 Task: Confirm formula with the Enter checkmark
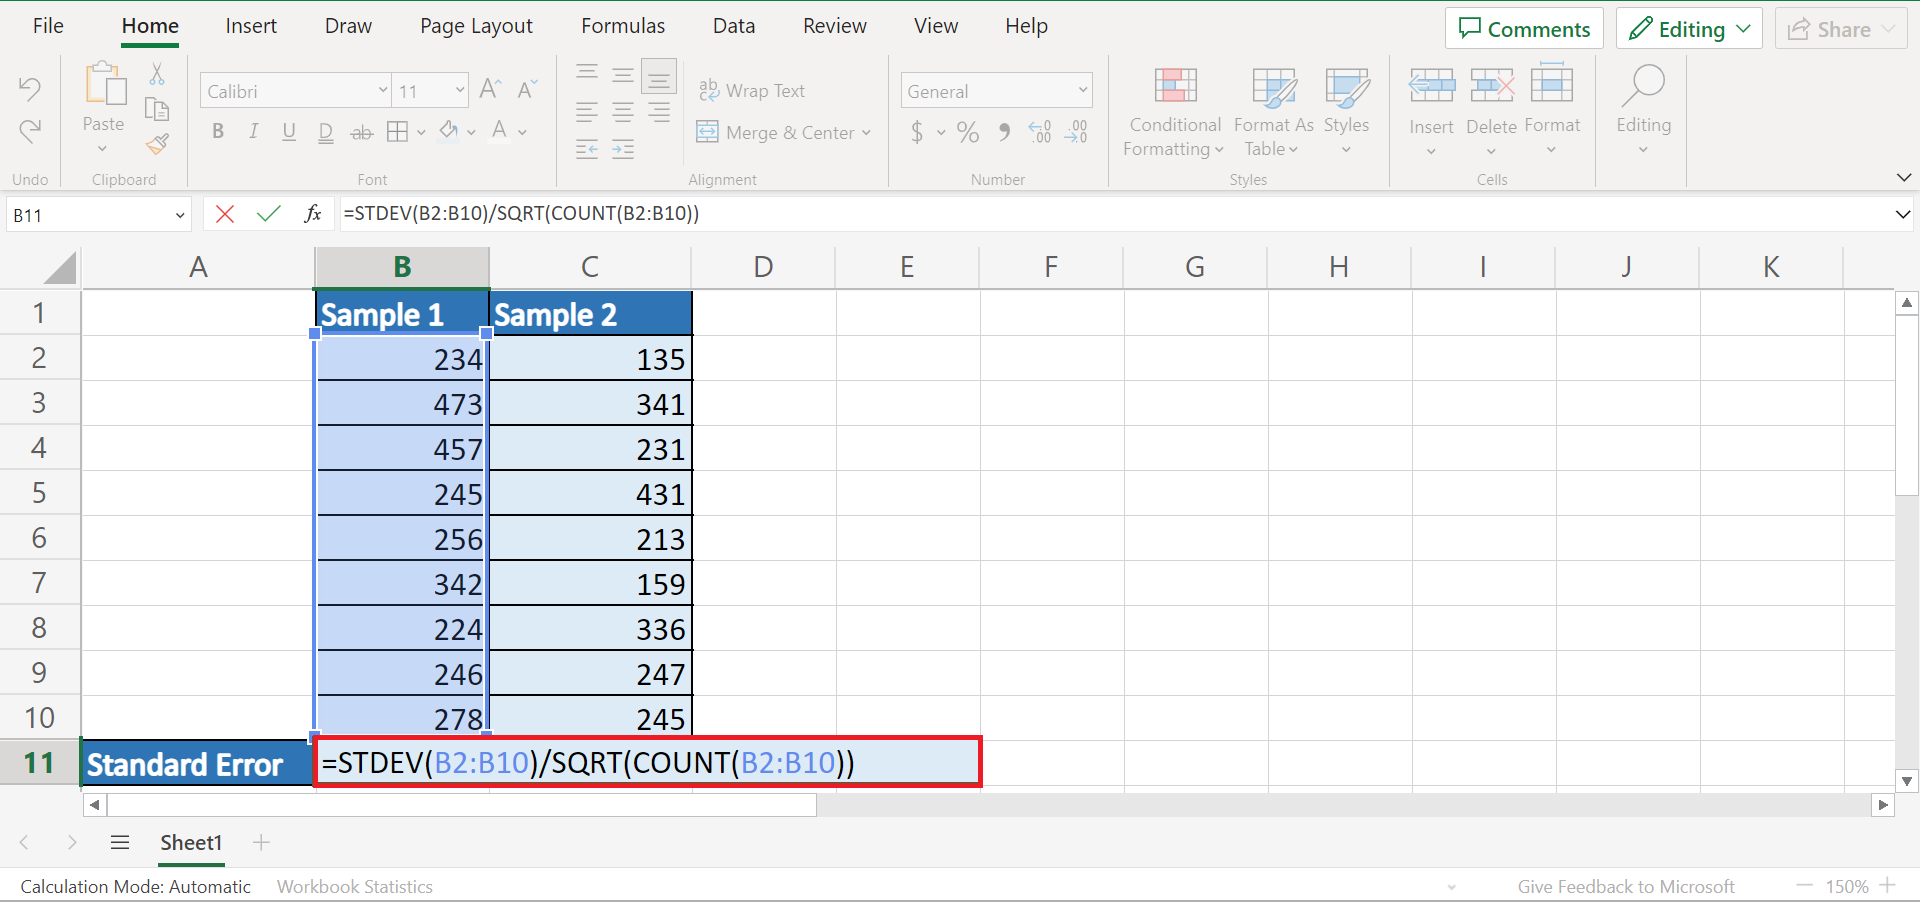268,214
